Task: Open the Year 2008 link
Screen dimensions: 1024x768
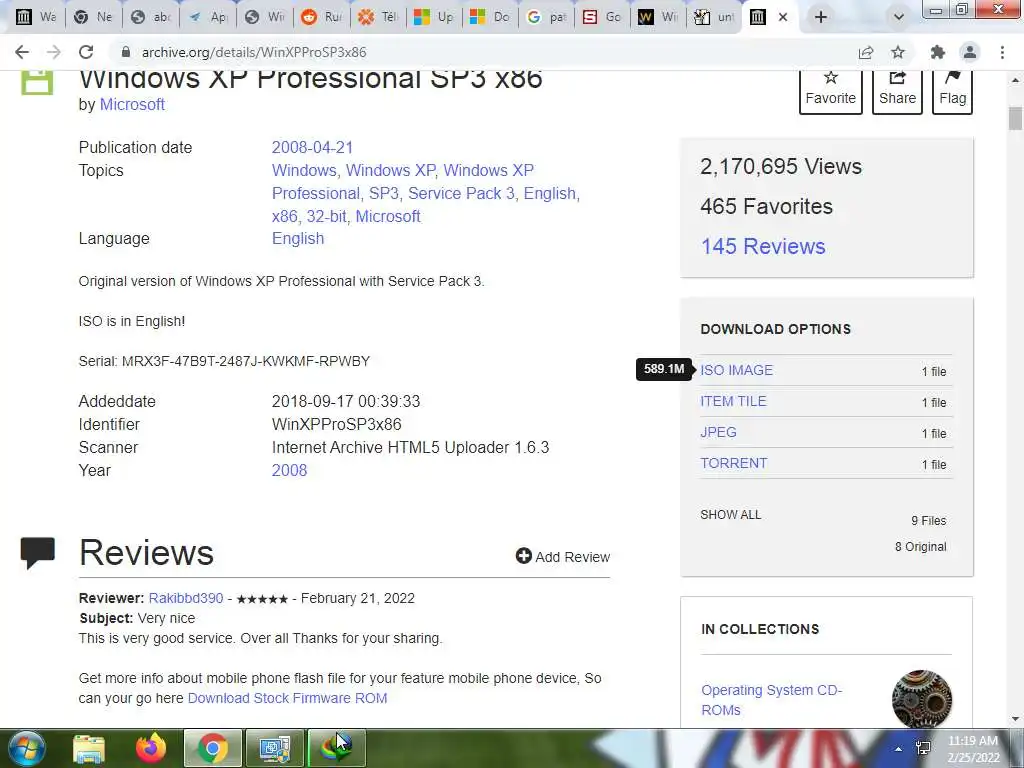Action: click(289, 470)
